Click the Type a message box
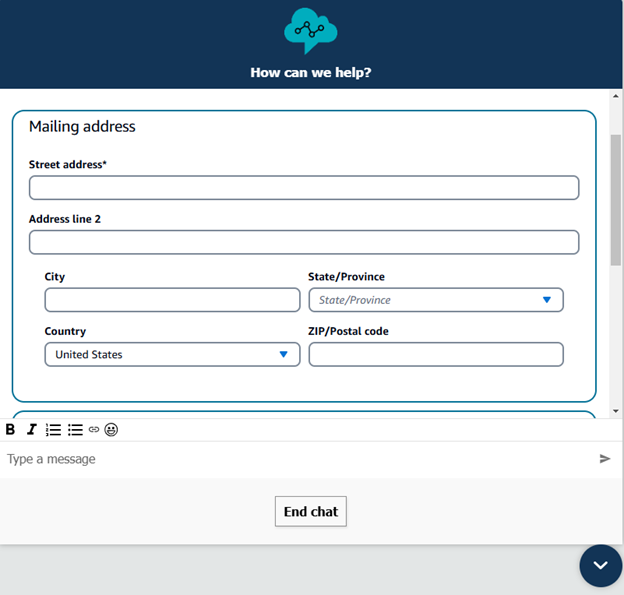The image size is (624, 595). point(298,459)
